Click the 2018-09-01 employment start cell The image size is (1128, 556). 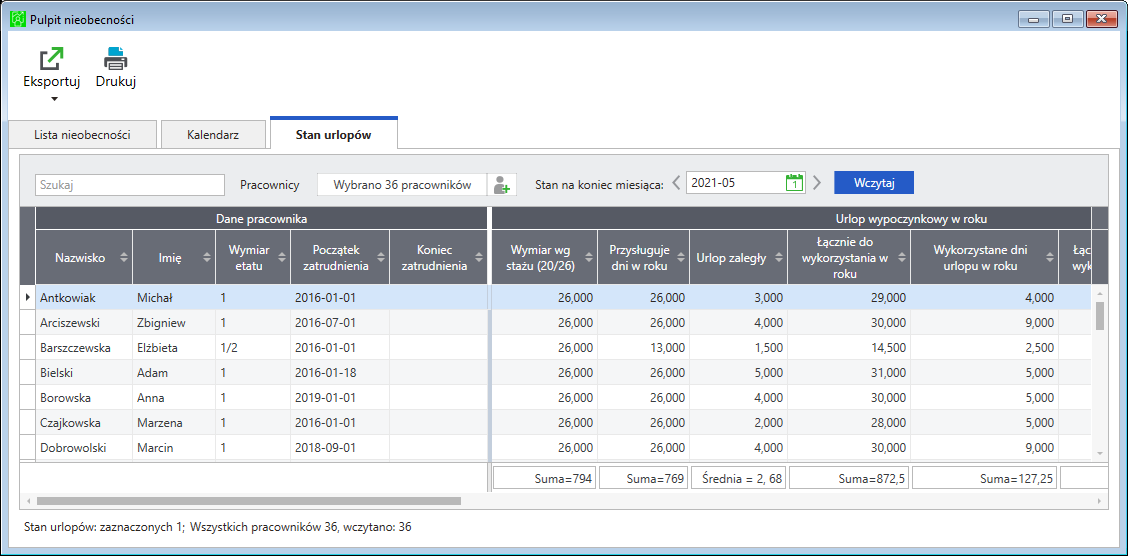tap(340, 447)
